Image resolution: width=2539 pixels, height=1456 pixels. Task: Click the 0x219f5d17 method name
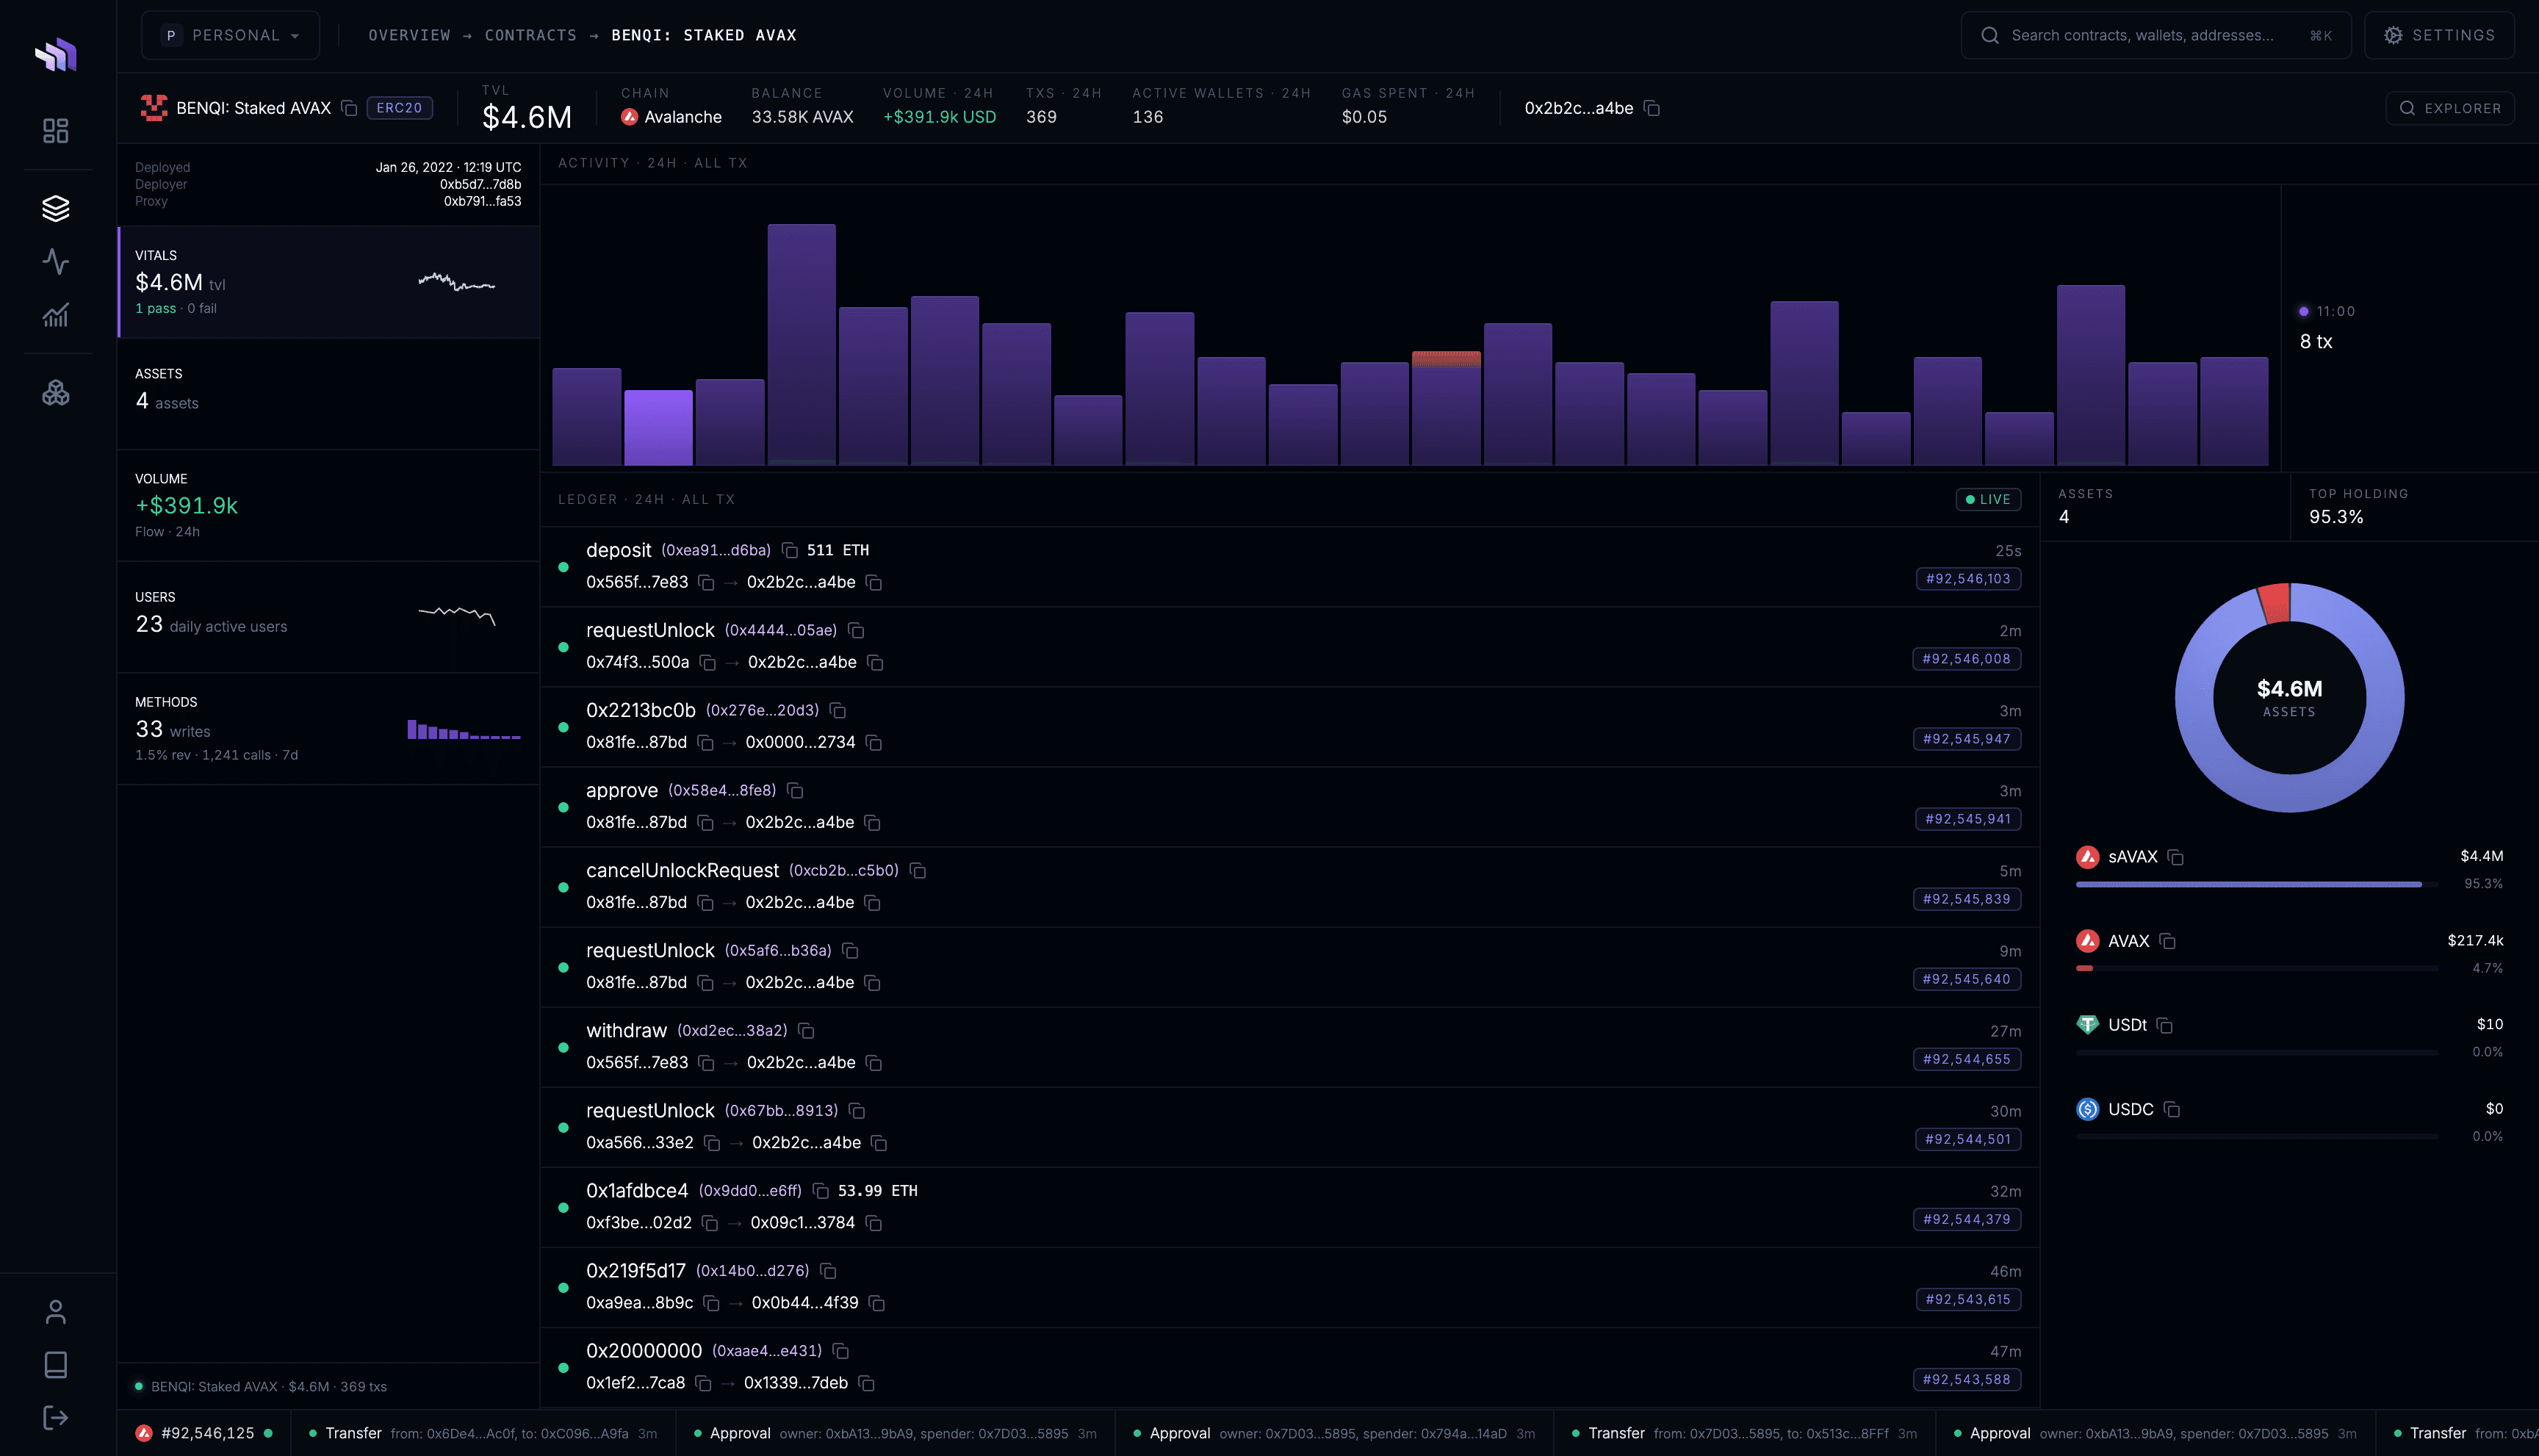pyautogui.click(x=636, y=1271)
